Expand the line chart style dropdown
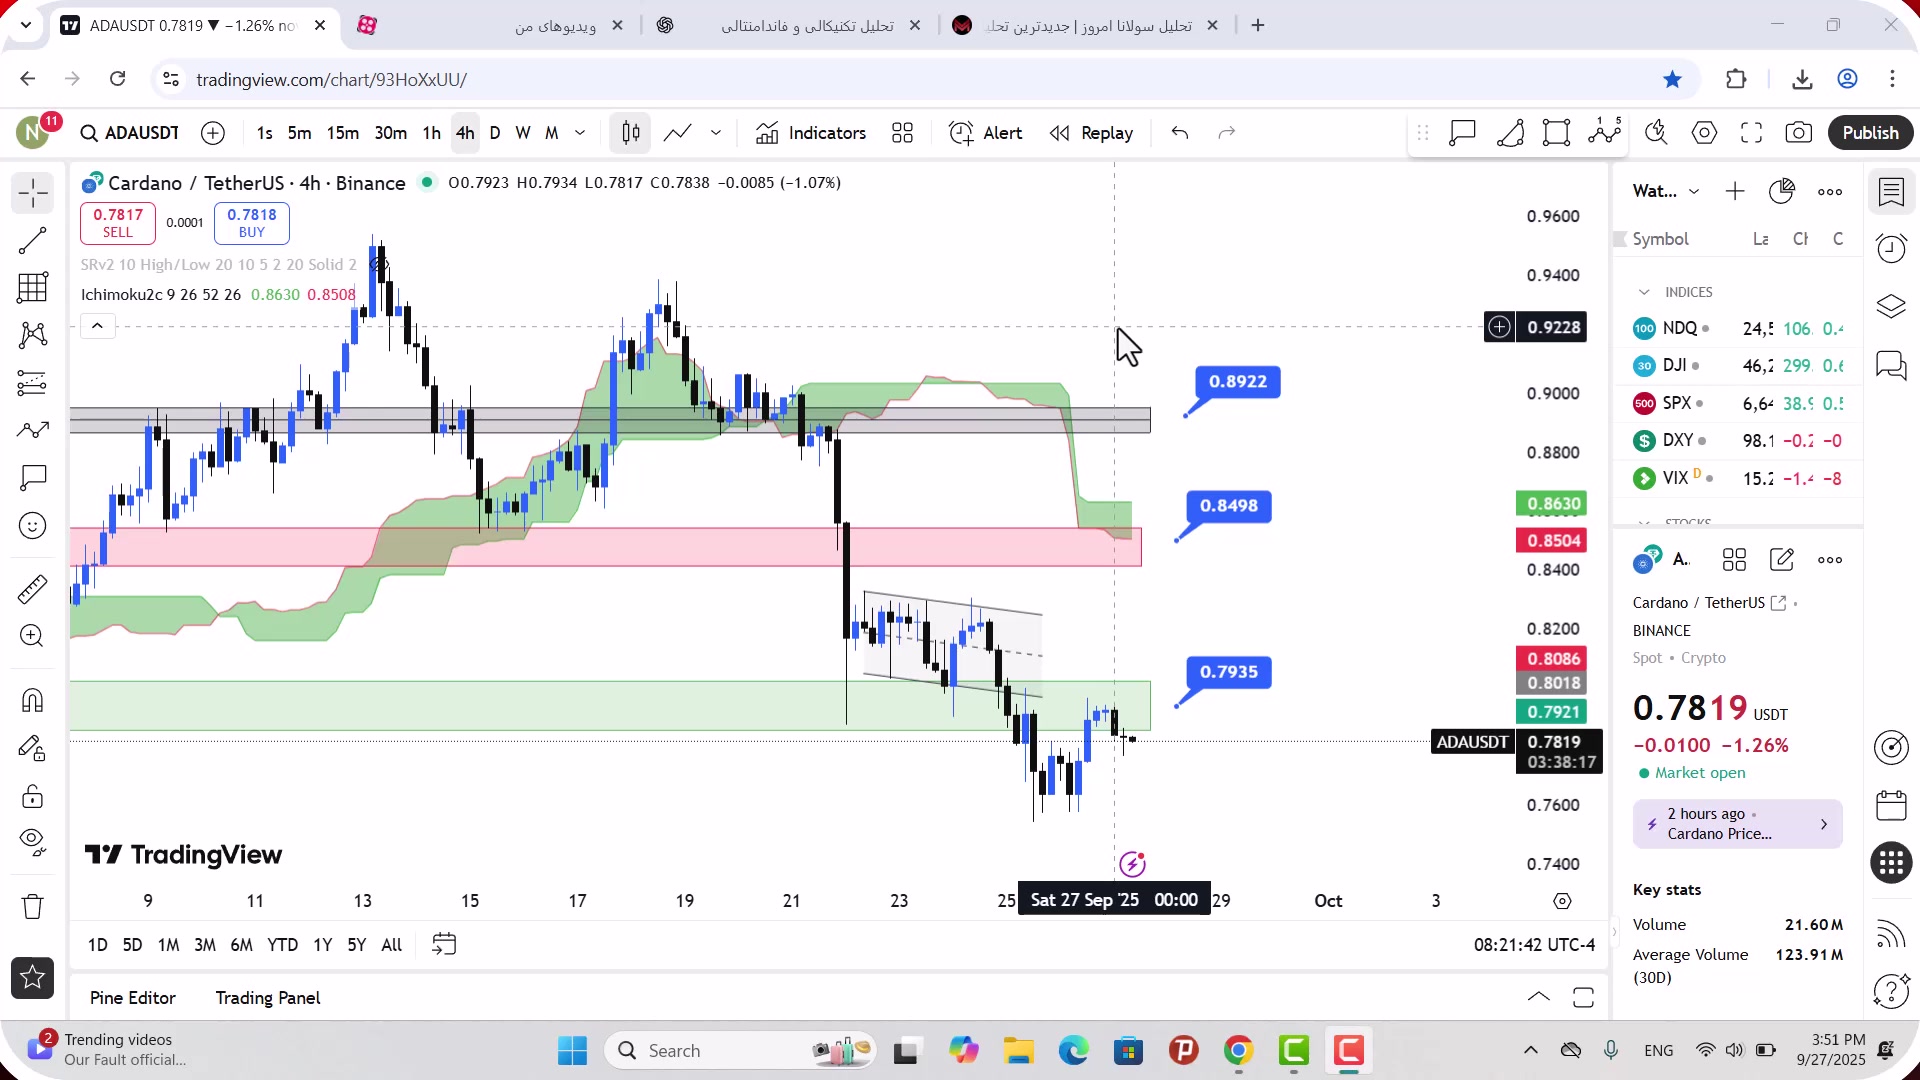The height and width of the screenshot is (1080, 1920). (716, 133)
